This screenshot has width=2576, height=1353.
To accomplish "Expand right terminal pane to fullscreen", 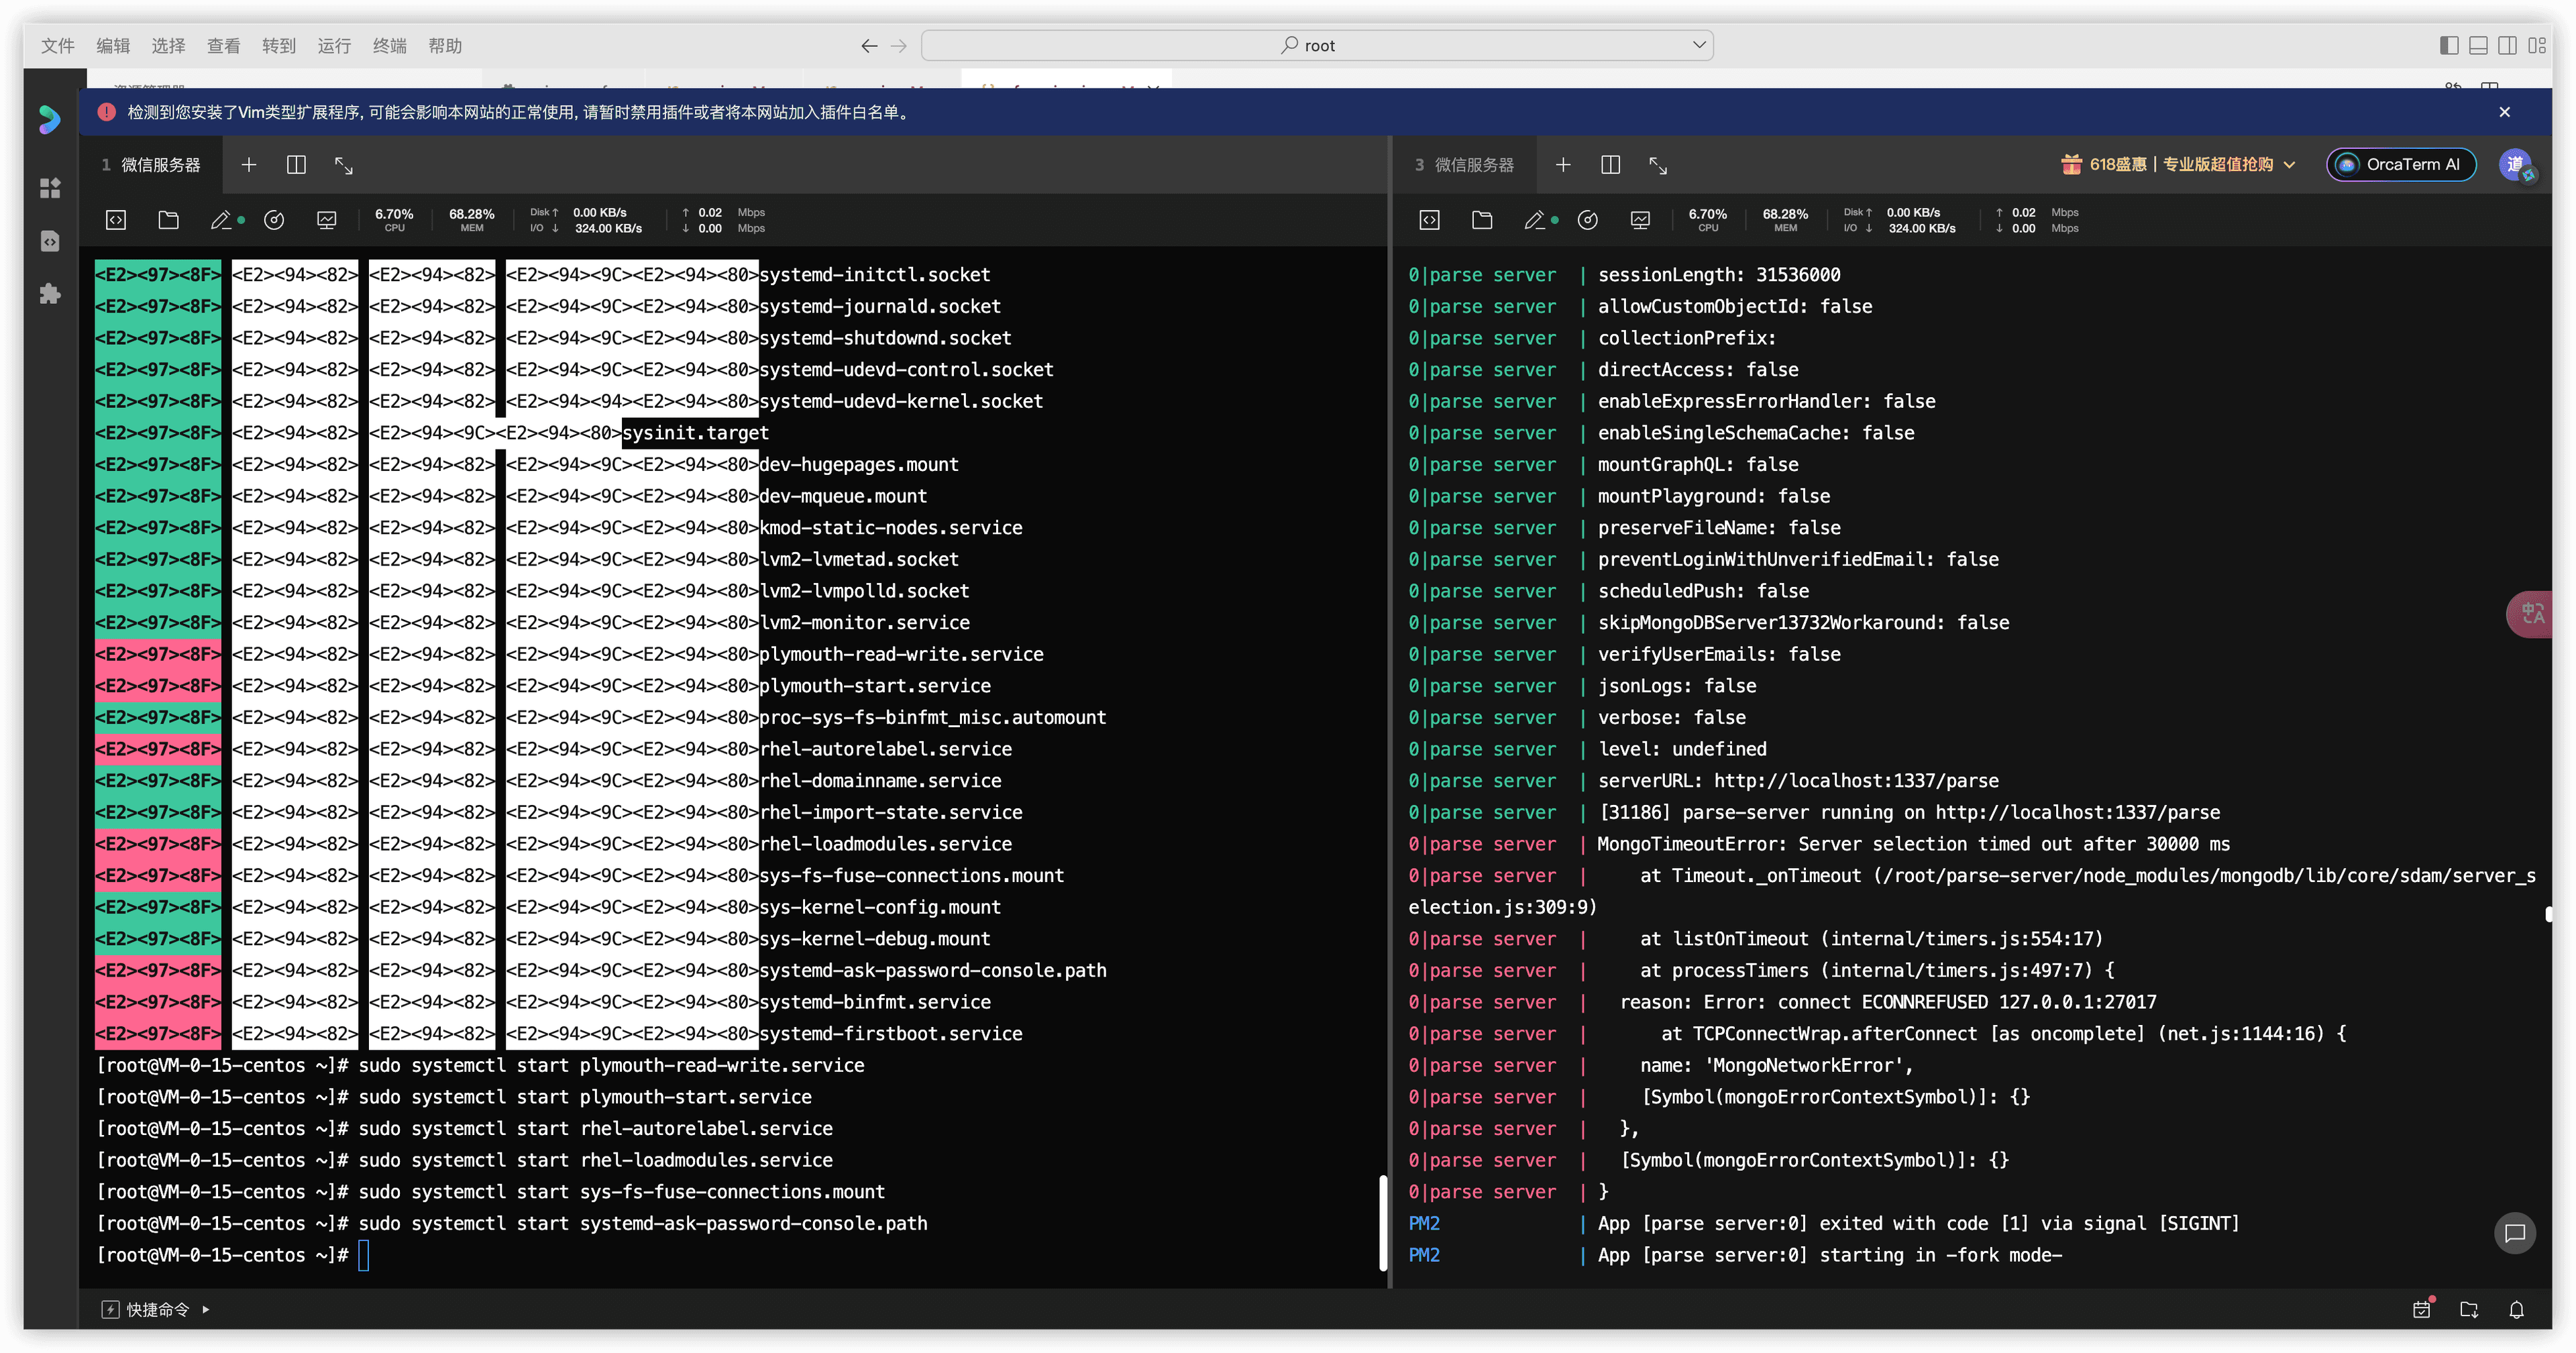I will [x=1657, y=165].
